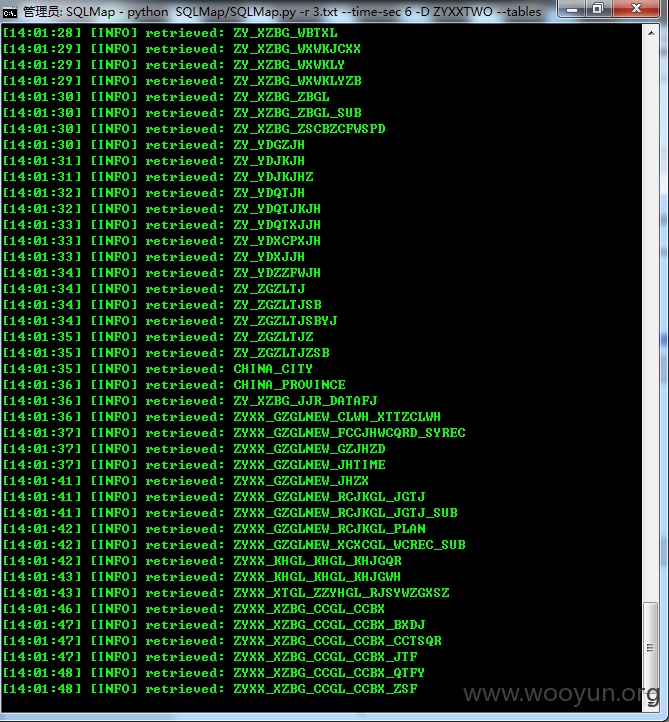This screenshot has width=669, height=722.
Task: Click the cmd console icon in title bar
Action: click(x=10, y=12)
